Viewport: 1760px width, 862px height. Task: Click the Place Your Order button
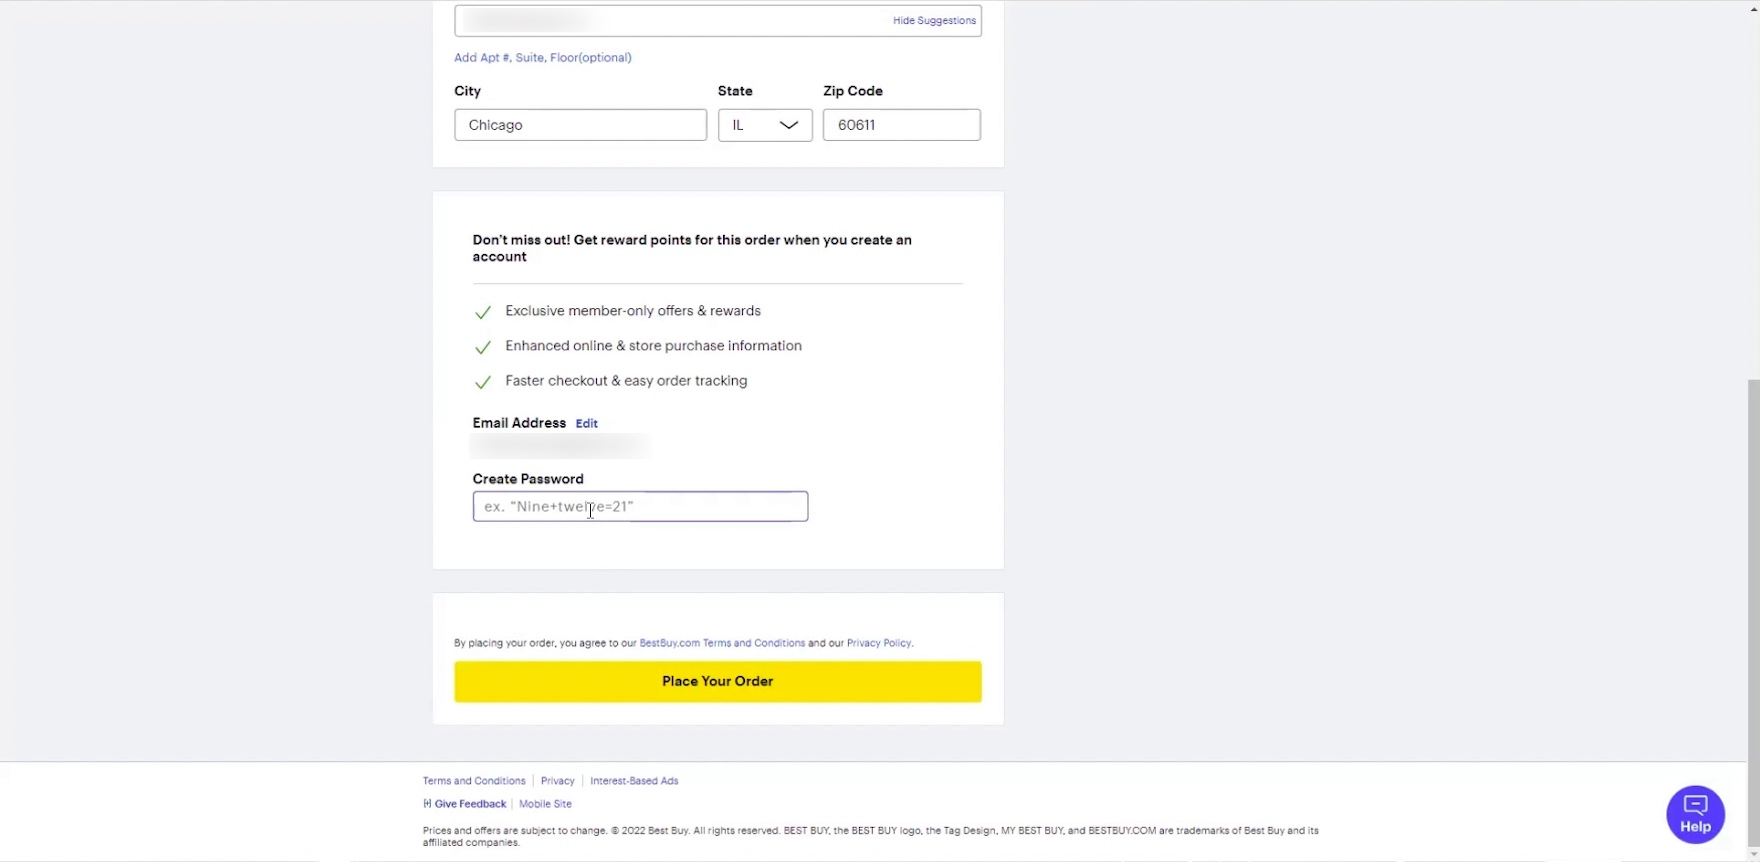717,681
